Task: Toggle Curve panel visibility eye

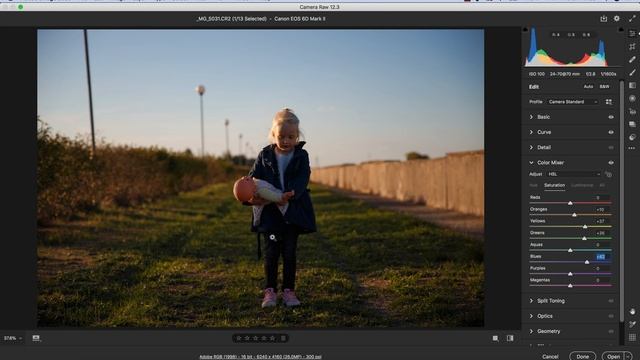Action: tap(611, 132)
